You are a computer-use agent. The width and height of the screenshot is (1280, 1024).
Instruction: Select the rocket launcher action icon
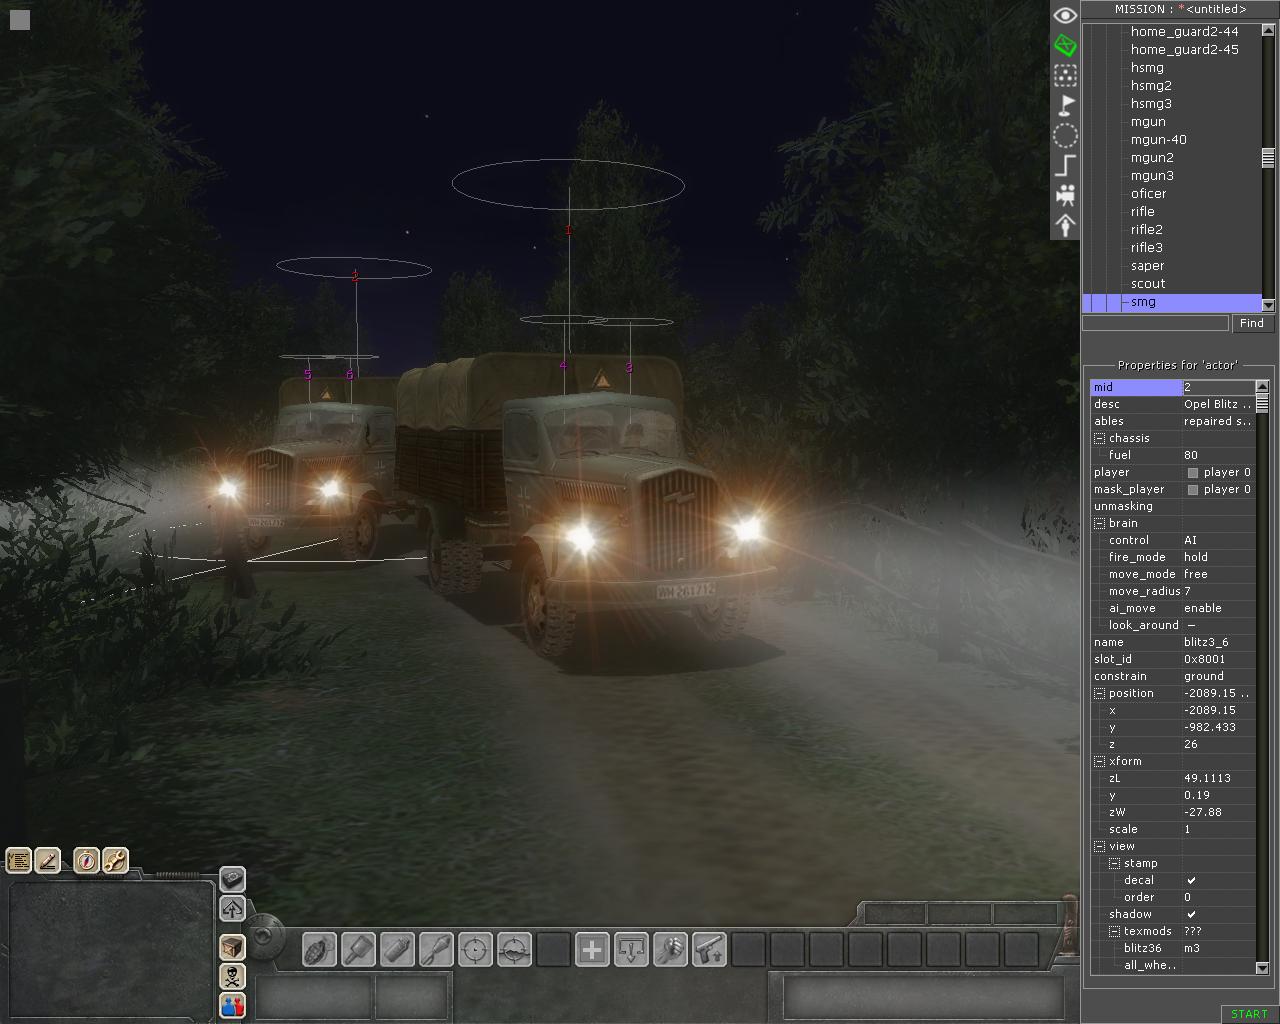(x=437, y=949)
